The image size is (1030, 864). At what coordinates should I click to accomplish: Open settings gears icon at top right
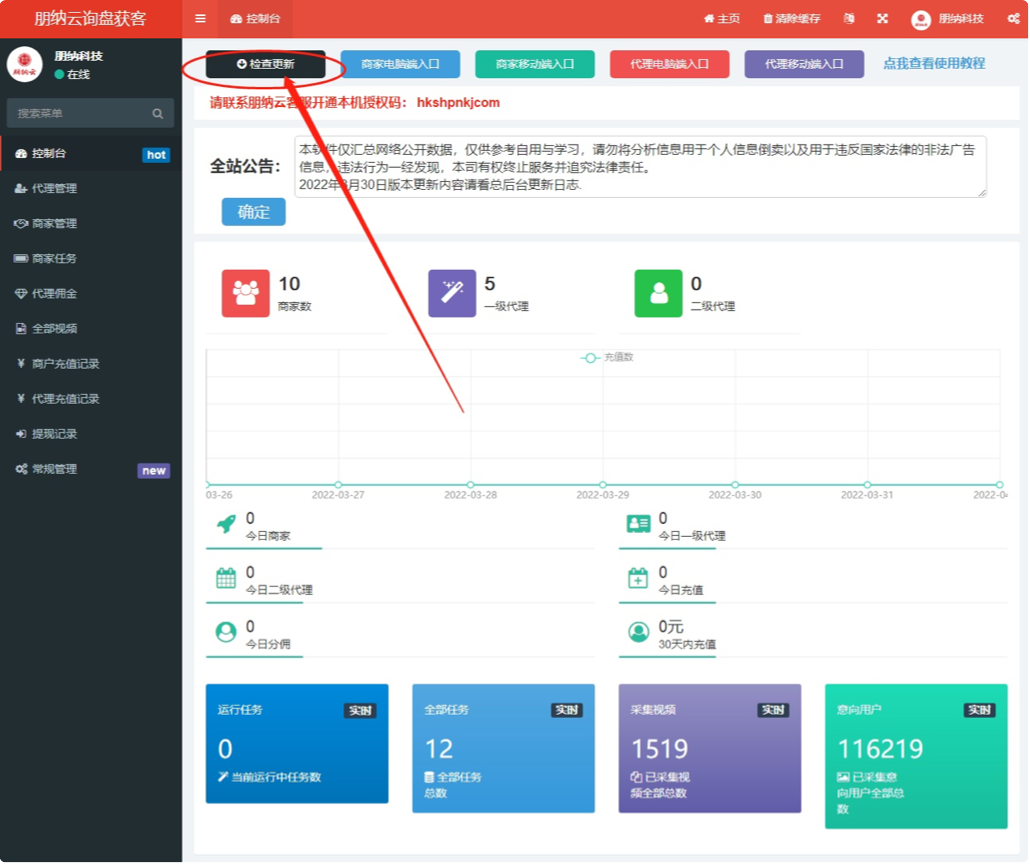point(1014,18)
